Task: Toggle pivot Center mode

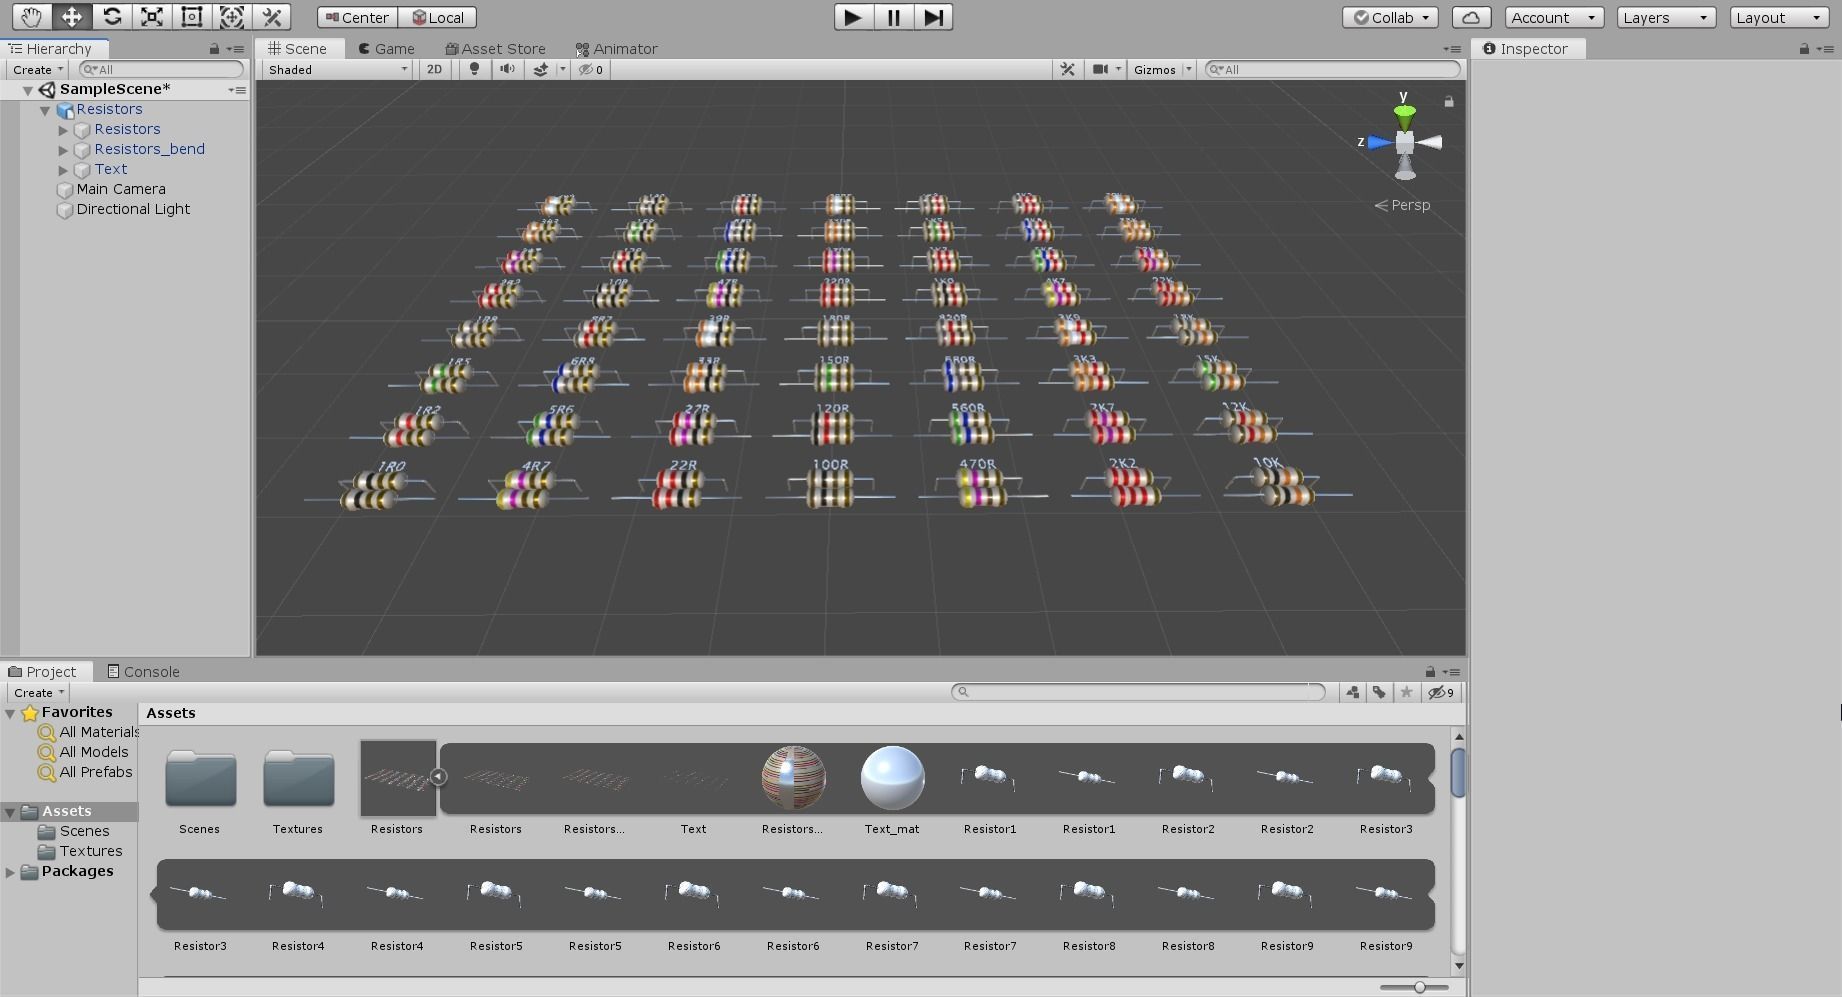Action: point(357,17)
